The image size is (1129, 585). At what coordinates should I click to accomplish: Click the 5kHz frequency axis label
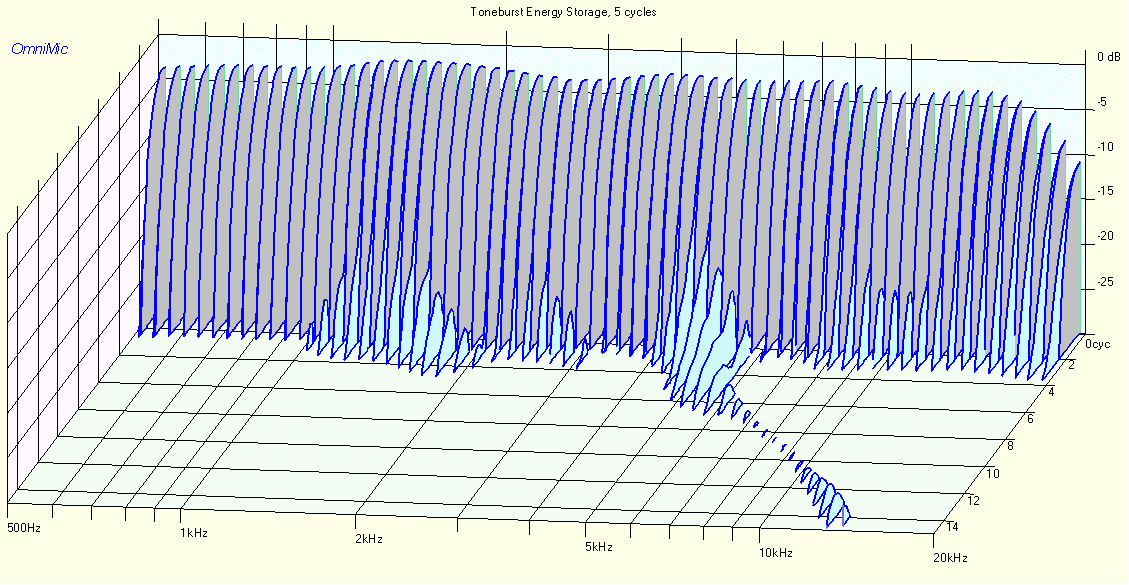(x=598, y=547)
